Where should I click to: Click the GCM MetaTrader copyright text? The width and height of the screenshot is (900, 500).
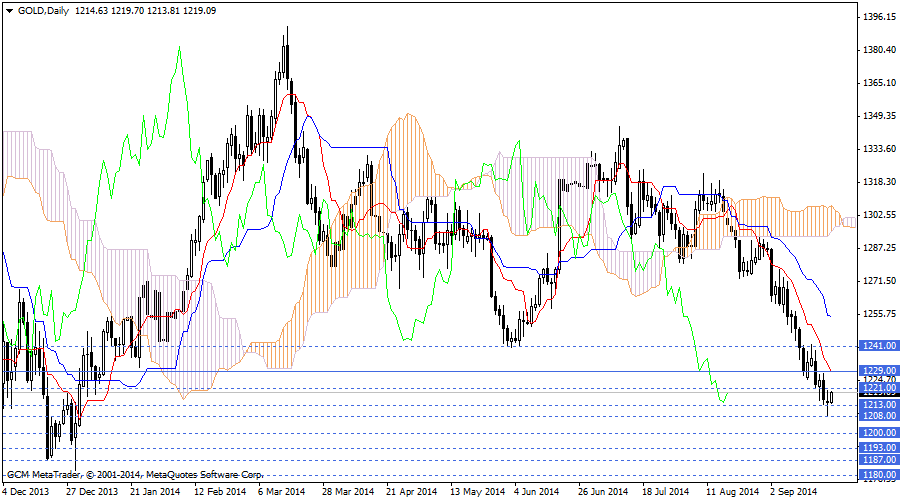pyautogui.click(x=134, y=475)
